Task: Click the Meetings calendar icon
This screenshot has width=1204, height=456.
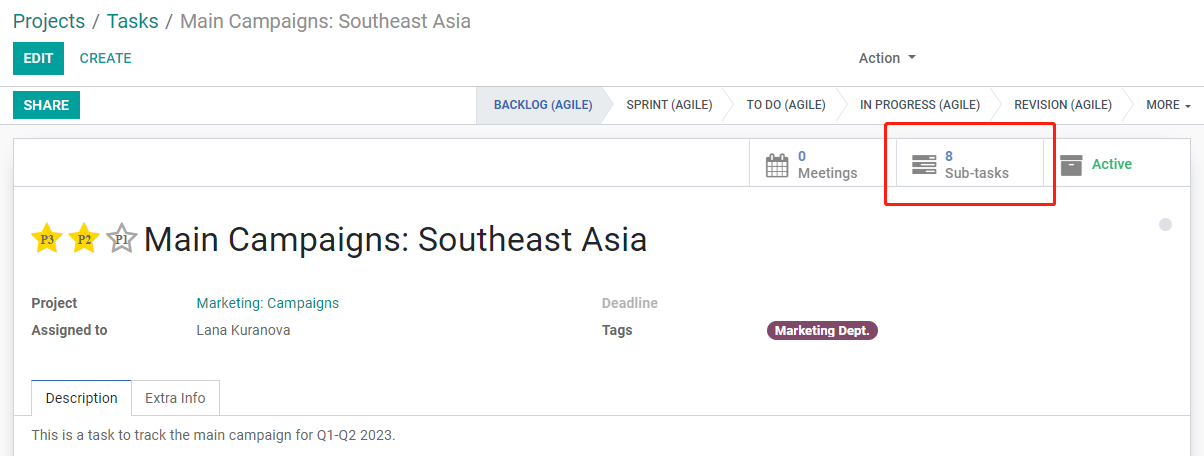Action: [x=777, y=165]
